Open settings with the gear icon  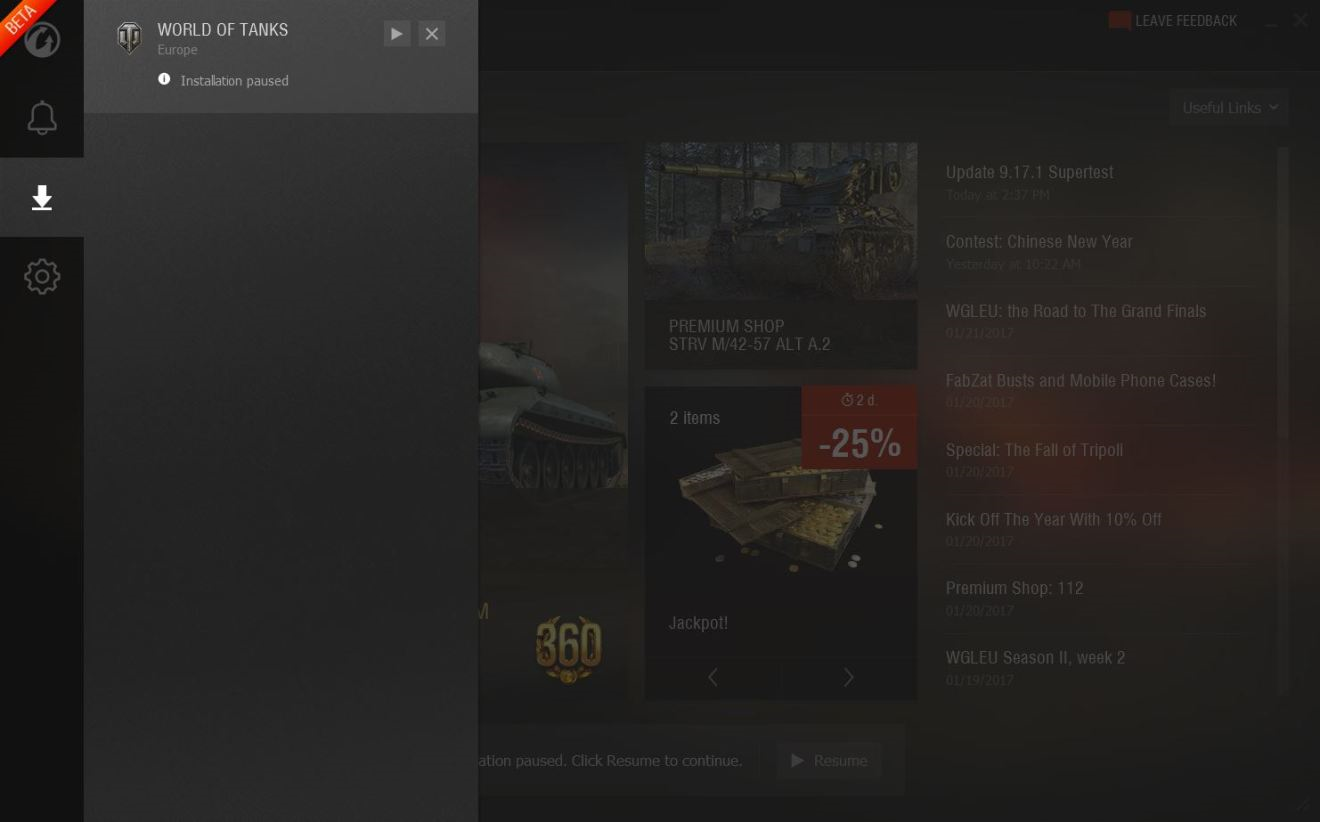[42, 277]
